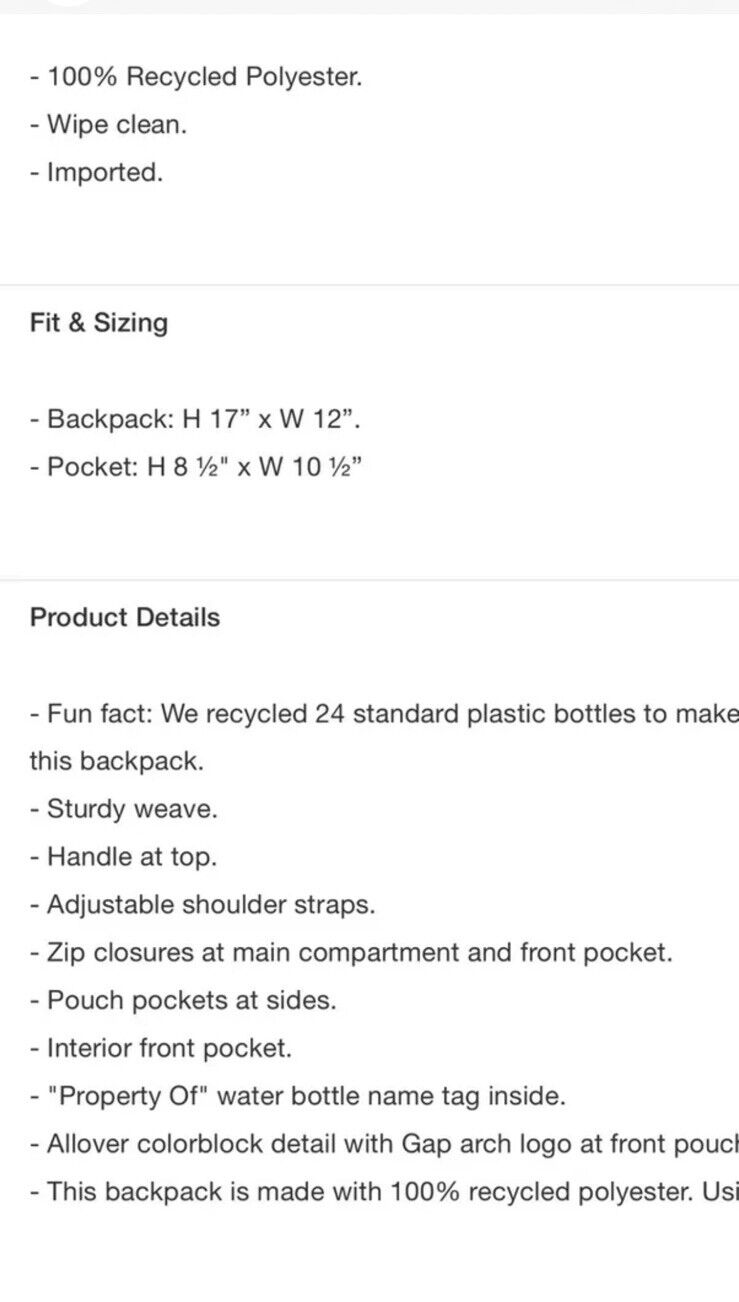Click the 'Pouch pockets at sides.' bullet
739x1302 pixels.
pos(183,1001)
